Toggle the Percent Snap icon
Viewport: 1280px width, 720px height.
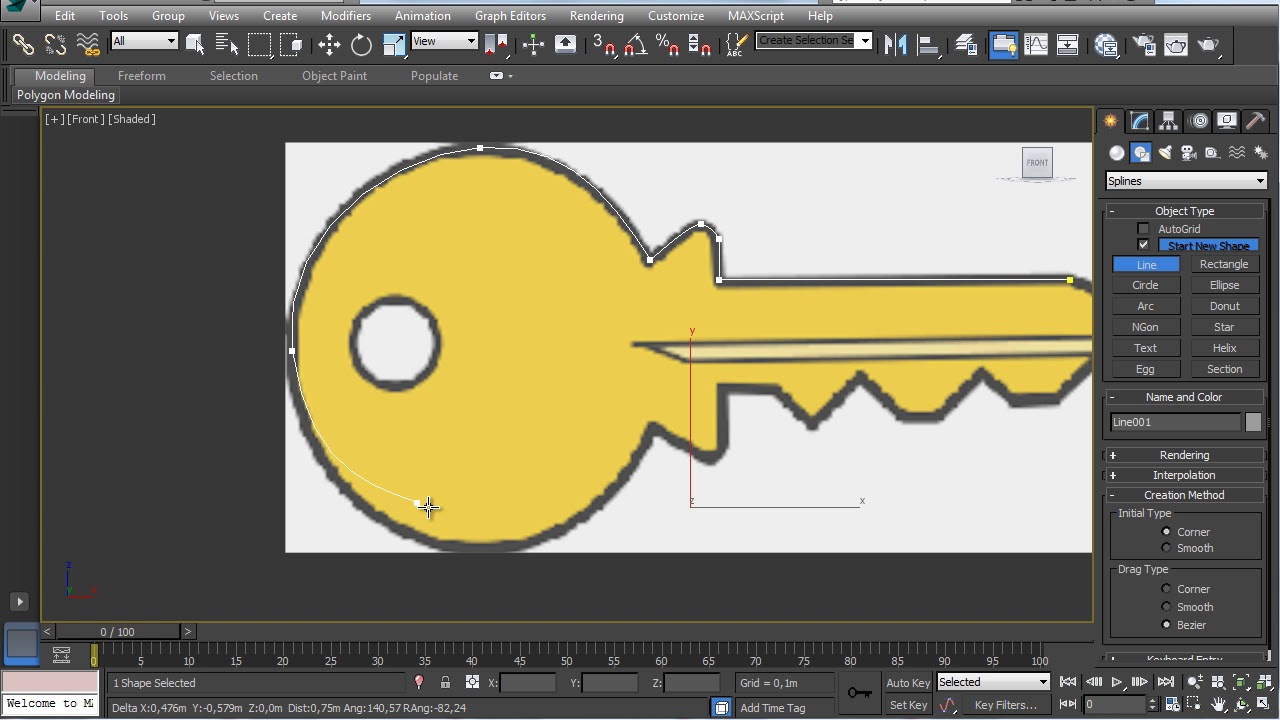pyautogui.click(x=667, y=44)
